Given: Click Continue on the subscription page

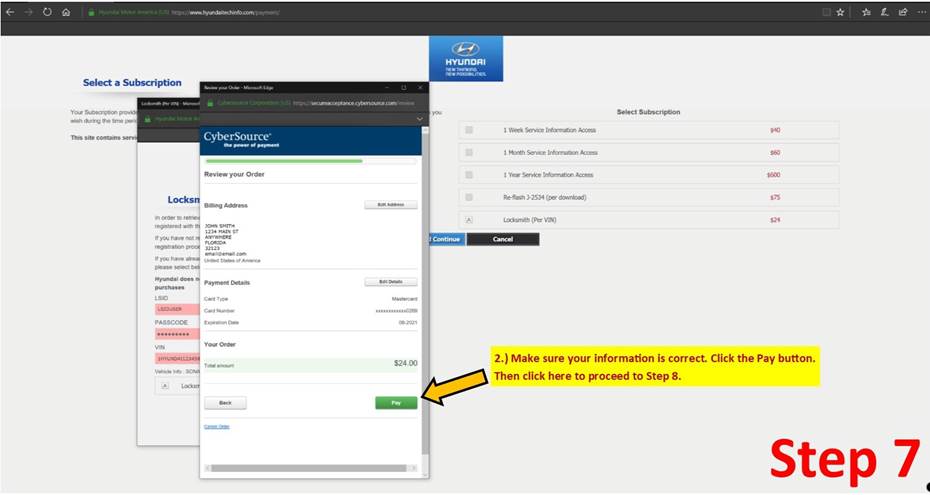Looking at the screenshot, I should pyautogui.click(x=445, y=239).
